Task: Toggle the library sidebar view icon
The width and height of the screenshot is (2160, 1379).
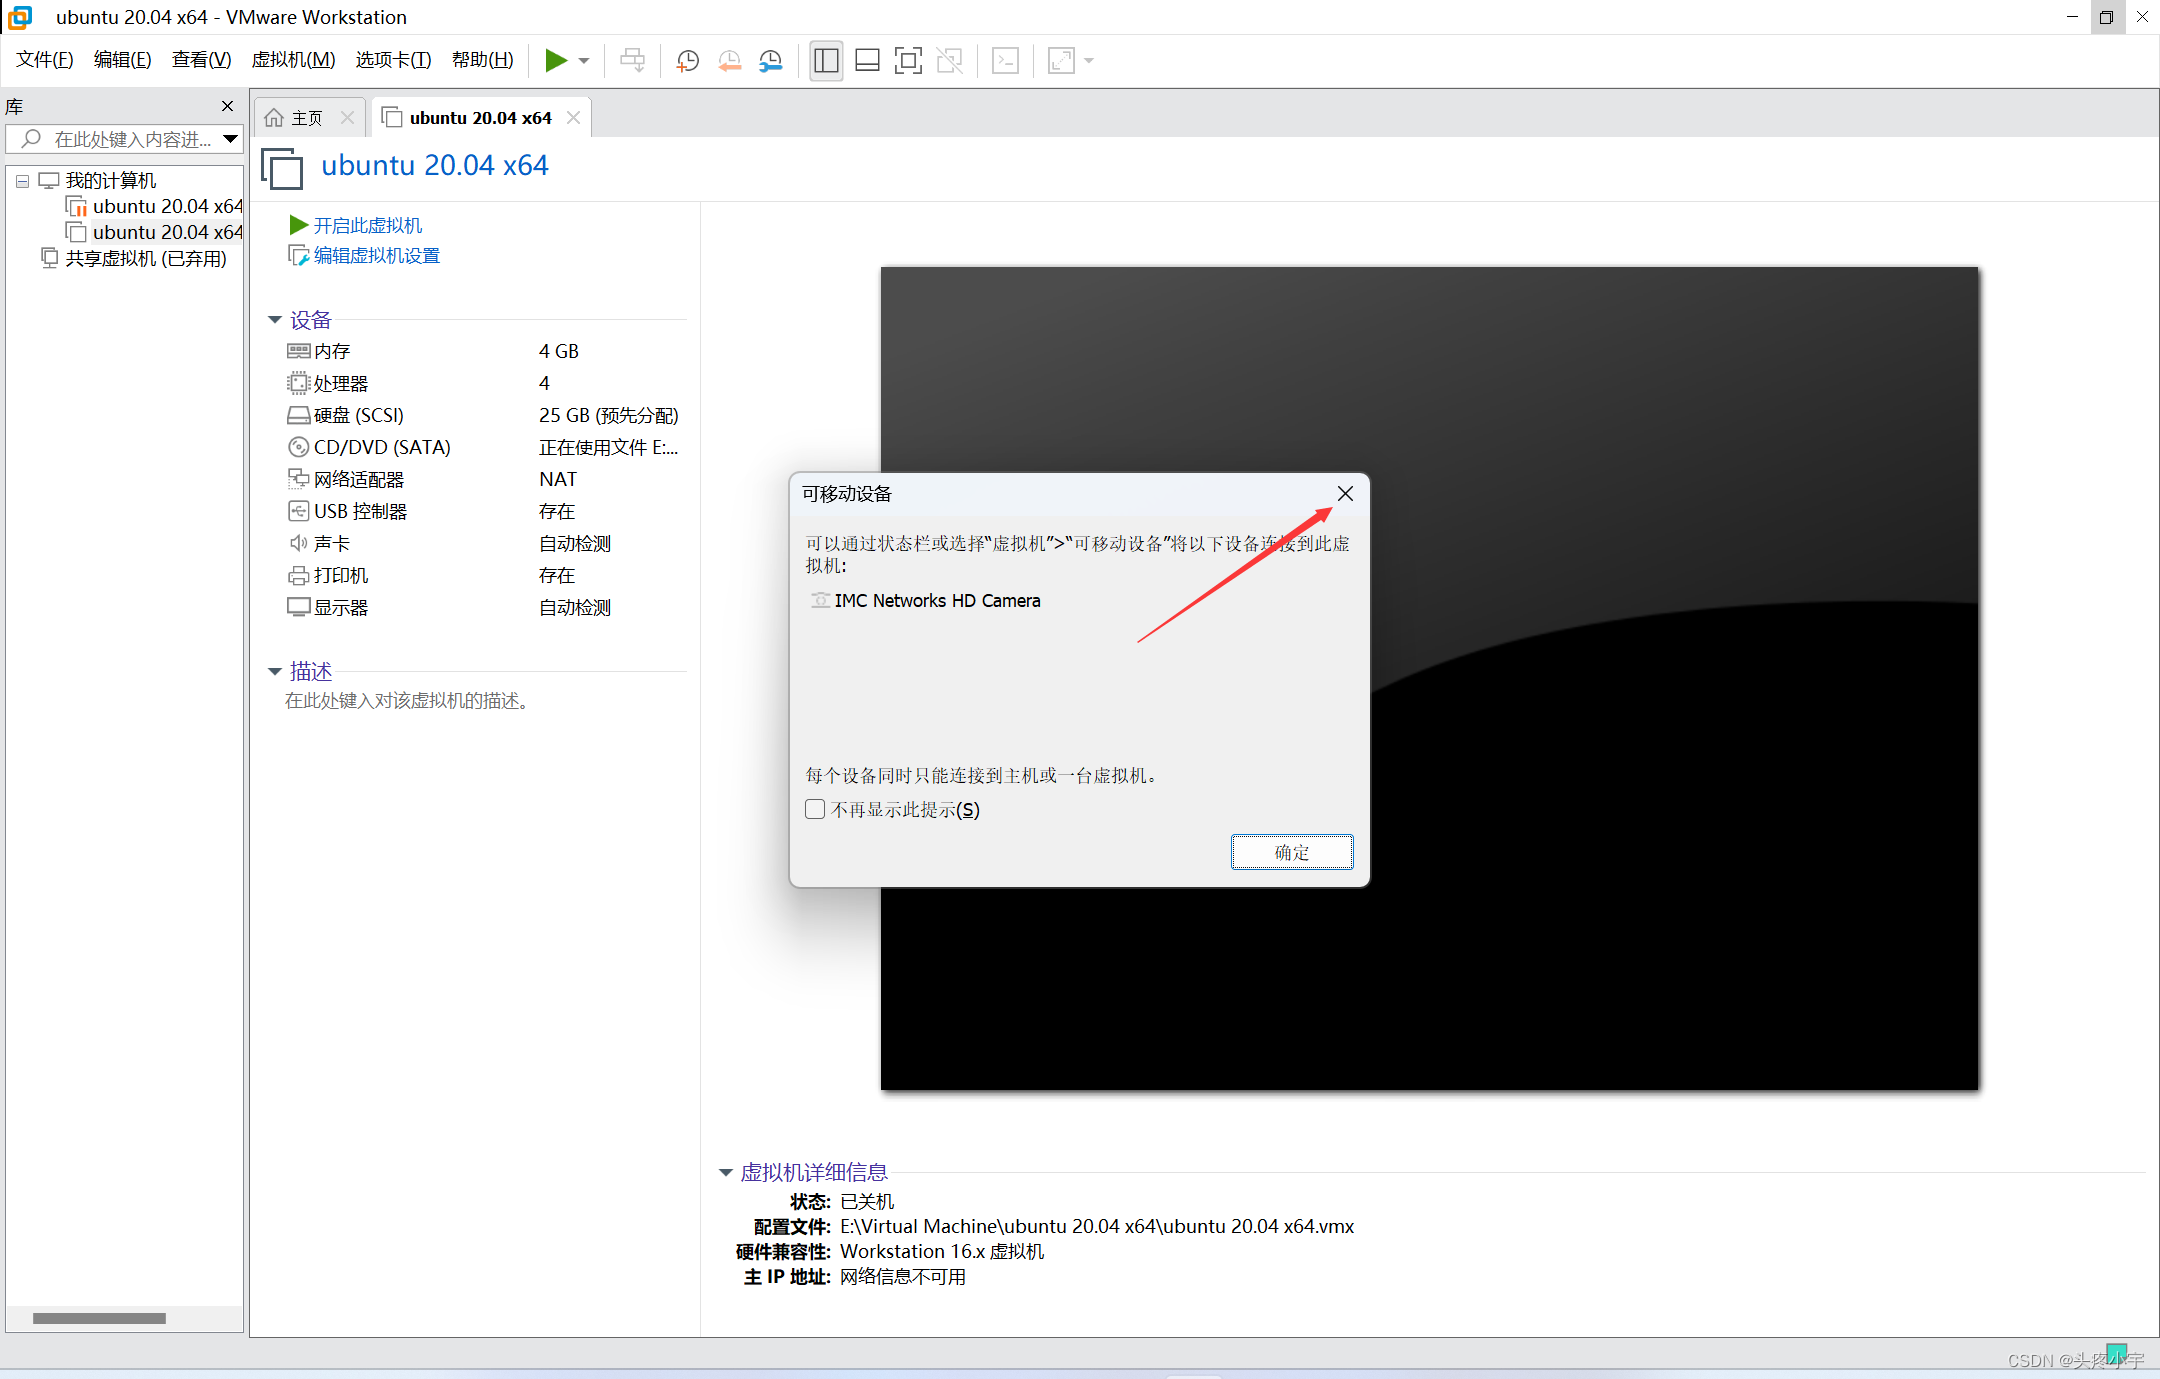Action: [826, 61]
